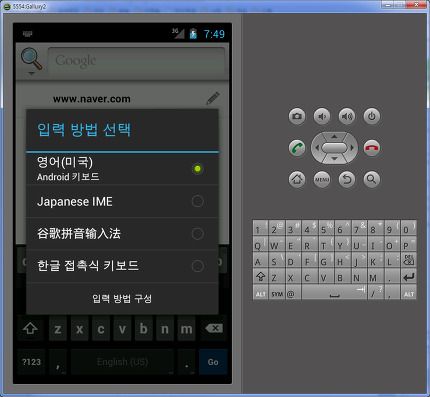Click the D-pad left arrow
The width and height of the screenshot is (430, 397).
(x=317, y=148)
